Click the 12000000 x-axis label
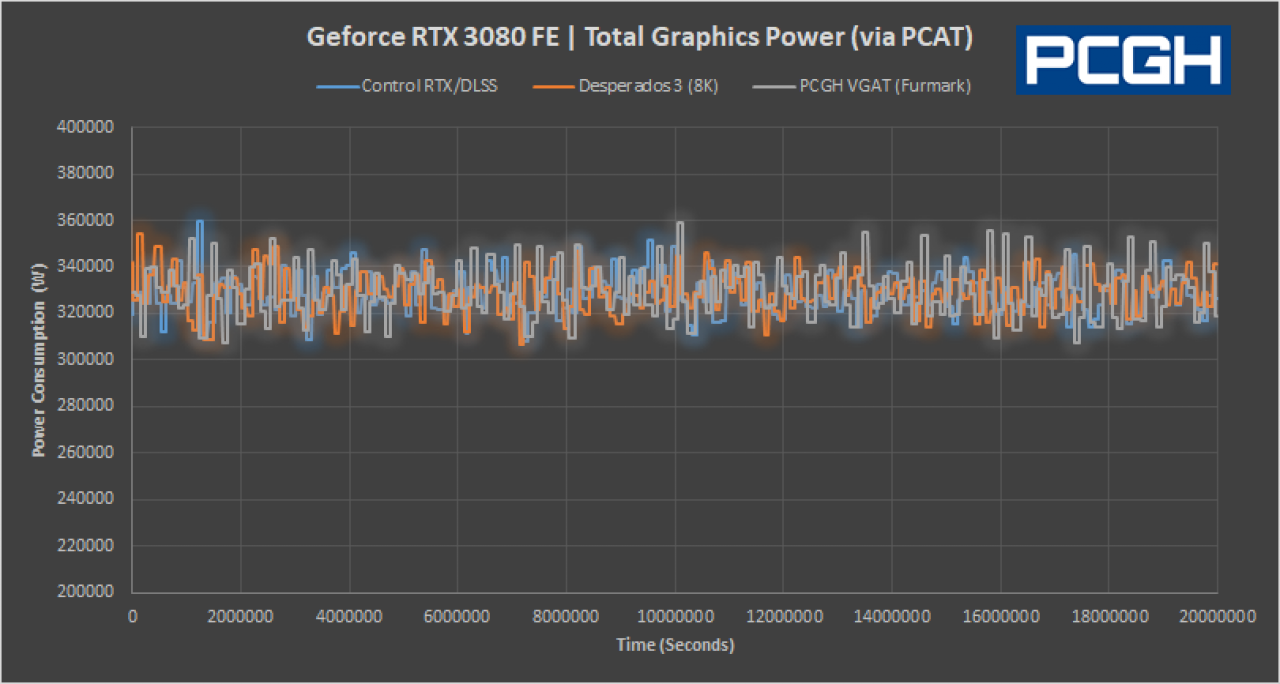The height and width of the screenshot is (684, 1280). coord(783,619)
